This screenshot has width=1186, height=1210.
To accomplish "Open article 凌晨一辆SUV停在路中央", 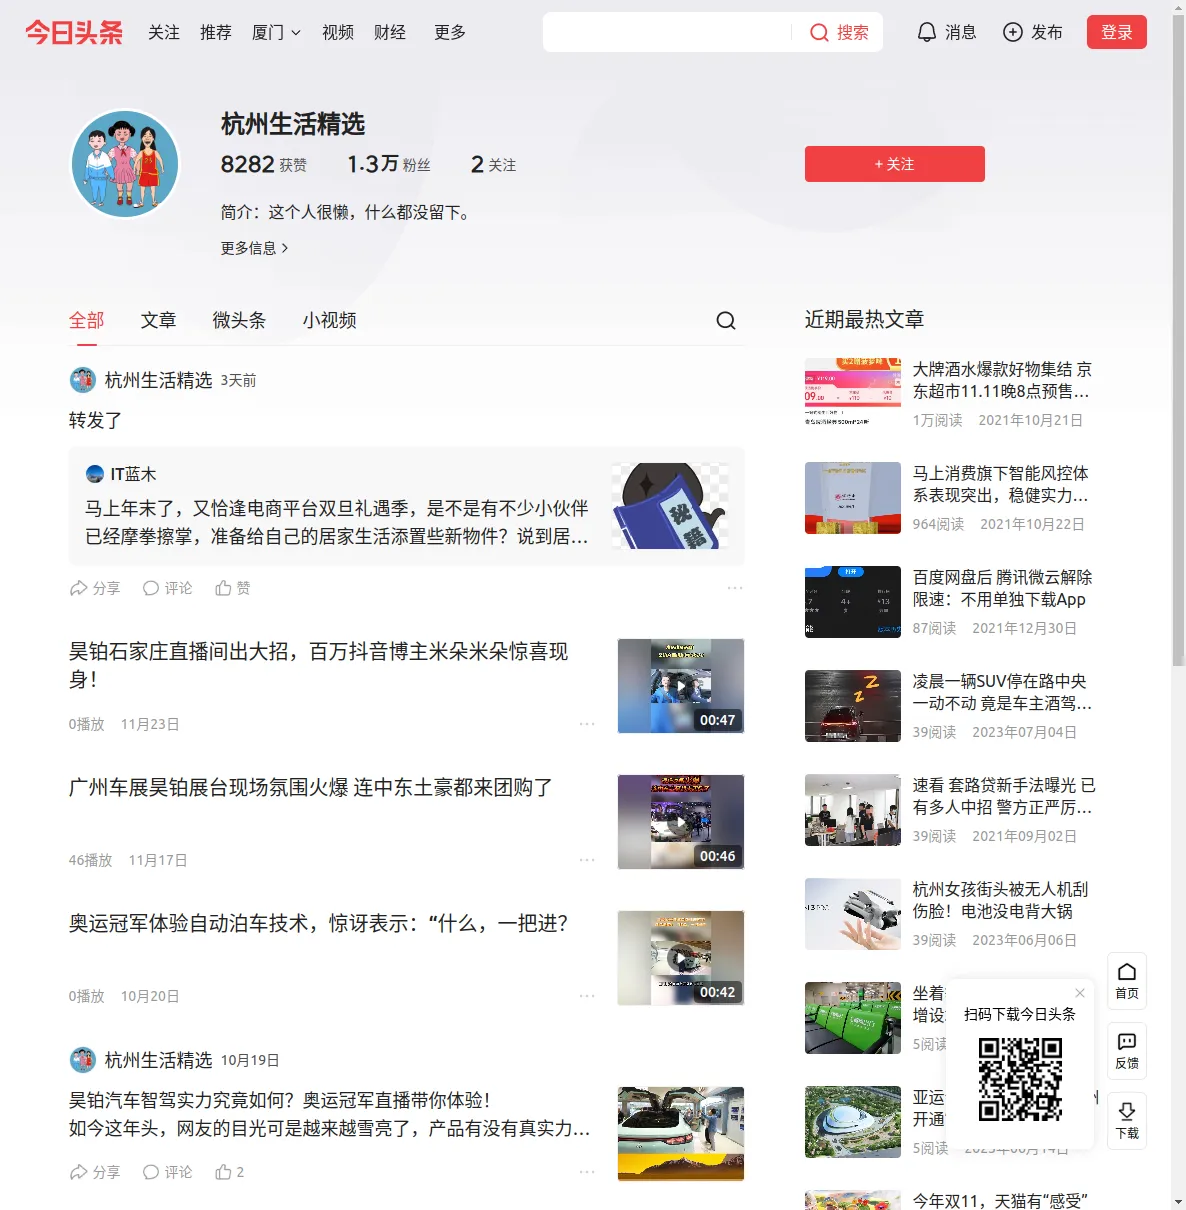I will [1002, 692].
